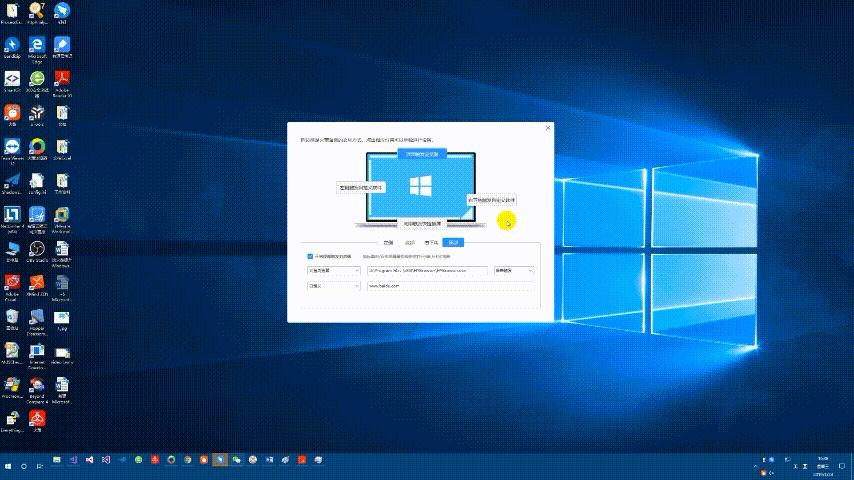854x480 pixels.
Task: Open the OBS Studio desktop shortcut
Action: [x=37, y=253]
